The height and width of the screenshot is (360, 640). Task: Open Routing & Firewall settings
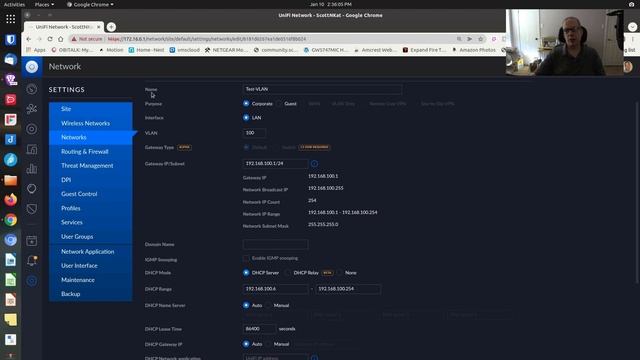91,151
